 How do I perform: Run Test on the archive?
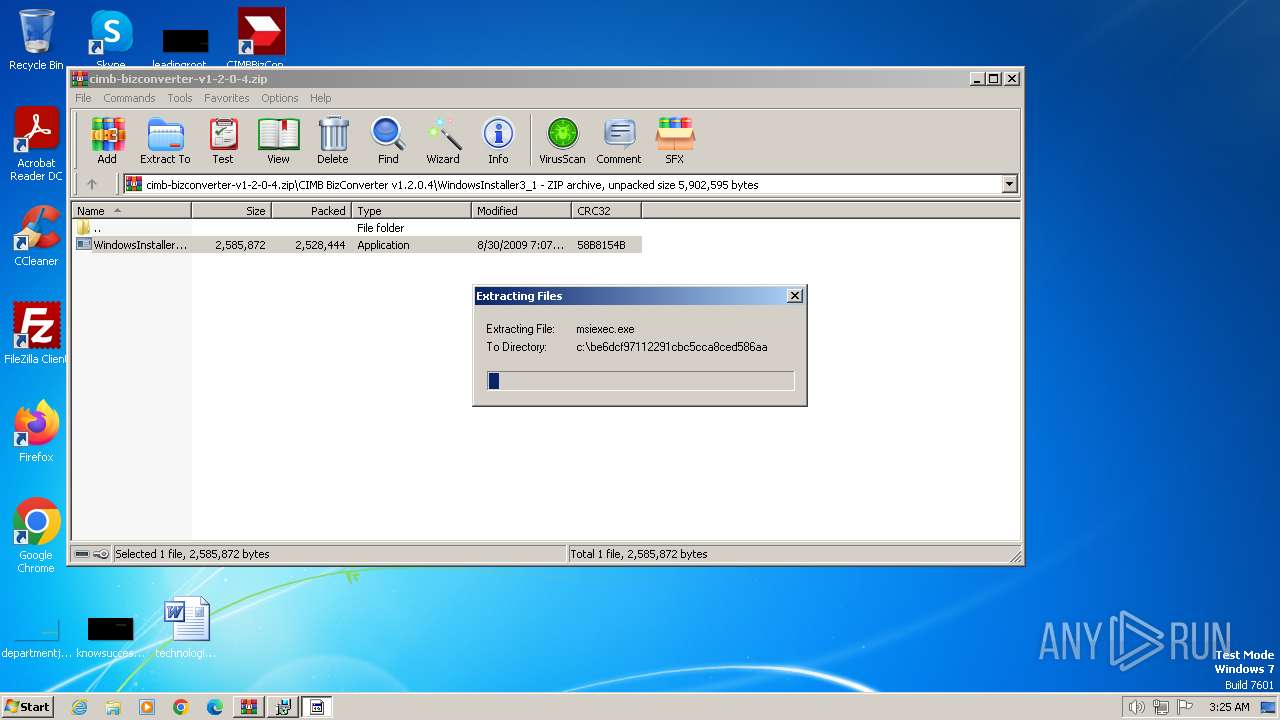pyautogui.click(x=223, y=141)
